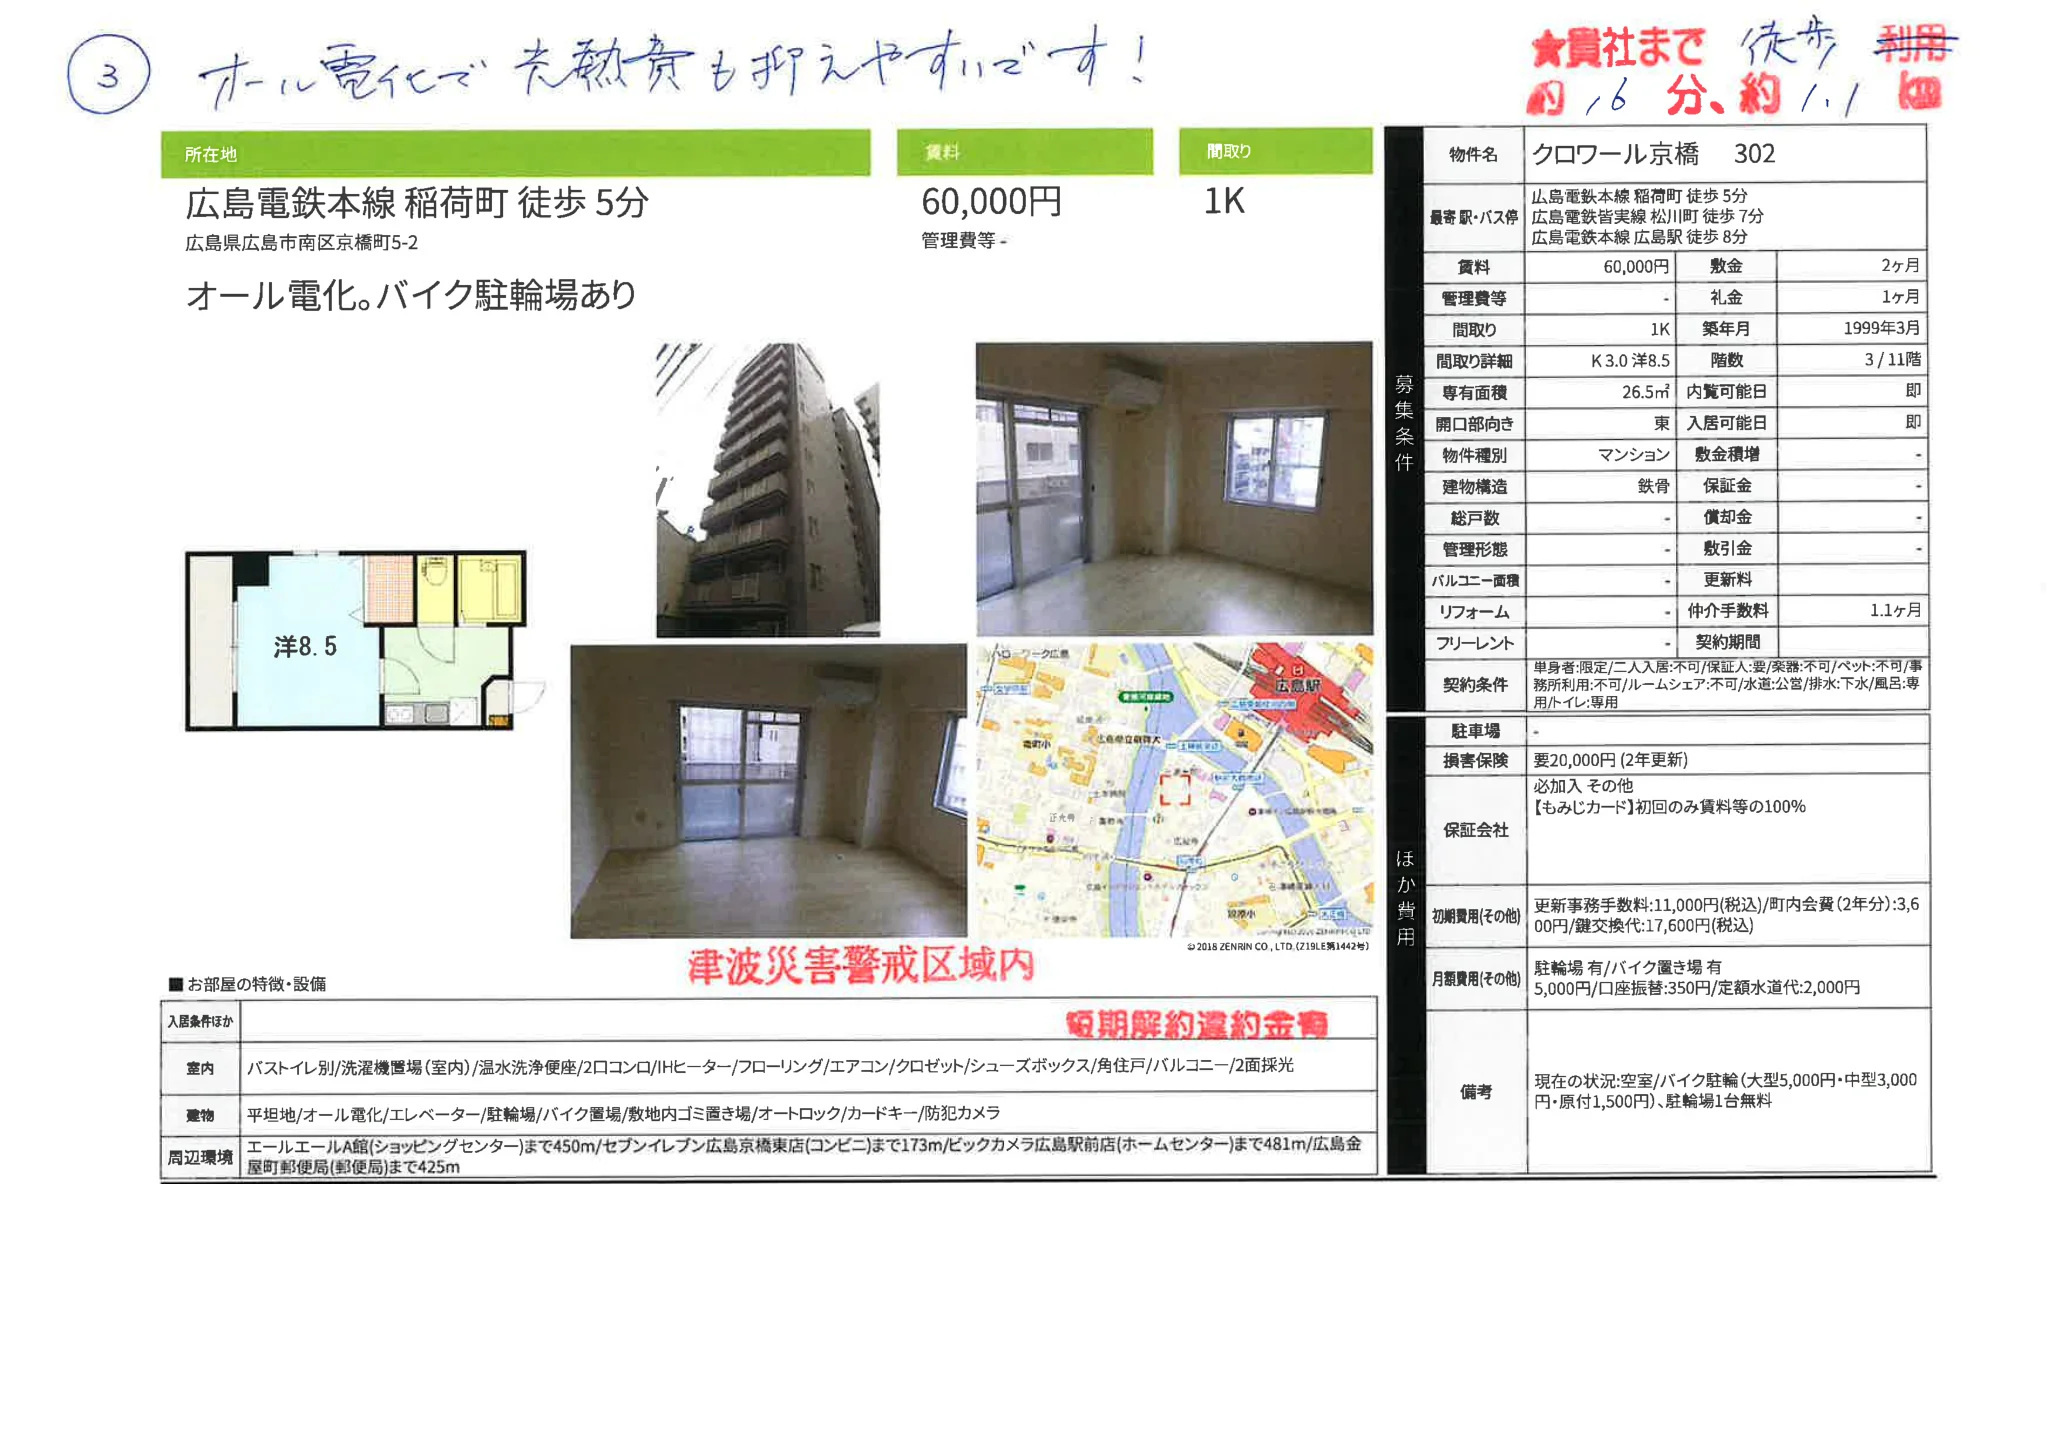The width and height of the screenshot is (2056, 1455).
Task: Click the 津波災害警戒区域内 red stamp
Action: pos(860,966)
